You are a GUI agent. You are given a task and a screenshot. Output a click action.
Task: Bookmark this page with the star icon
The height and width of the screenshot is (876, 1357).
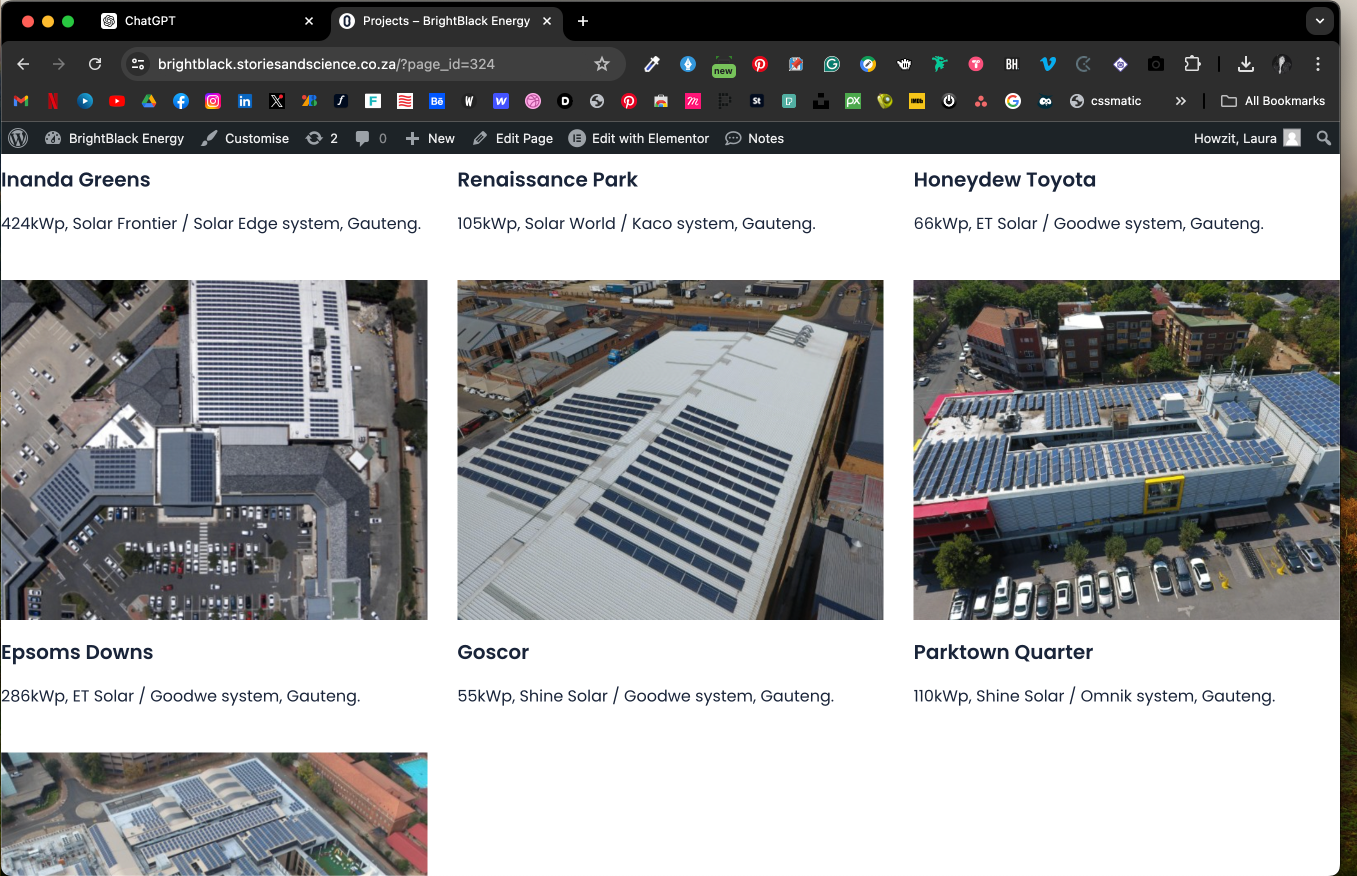tap(601, 64)
